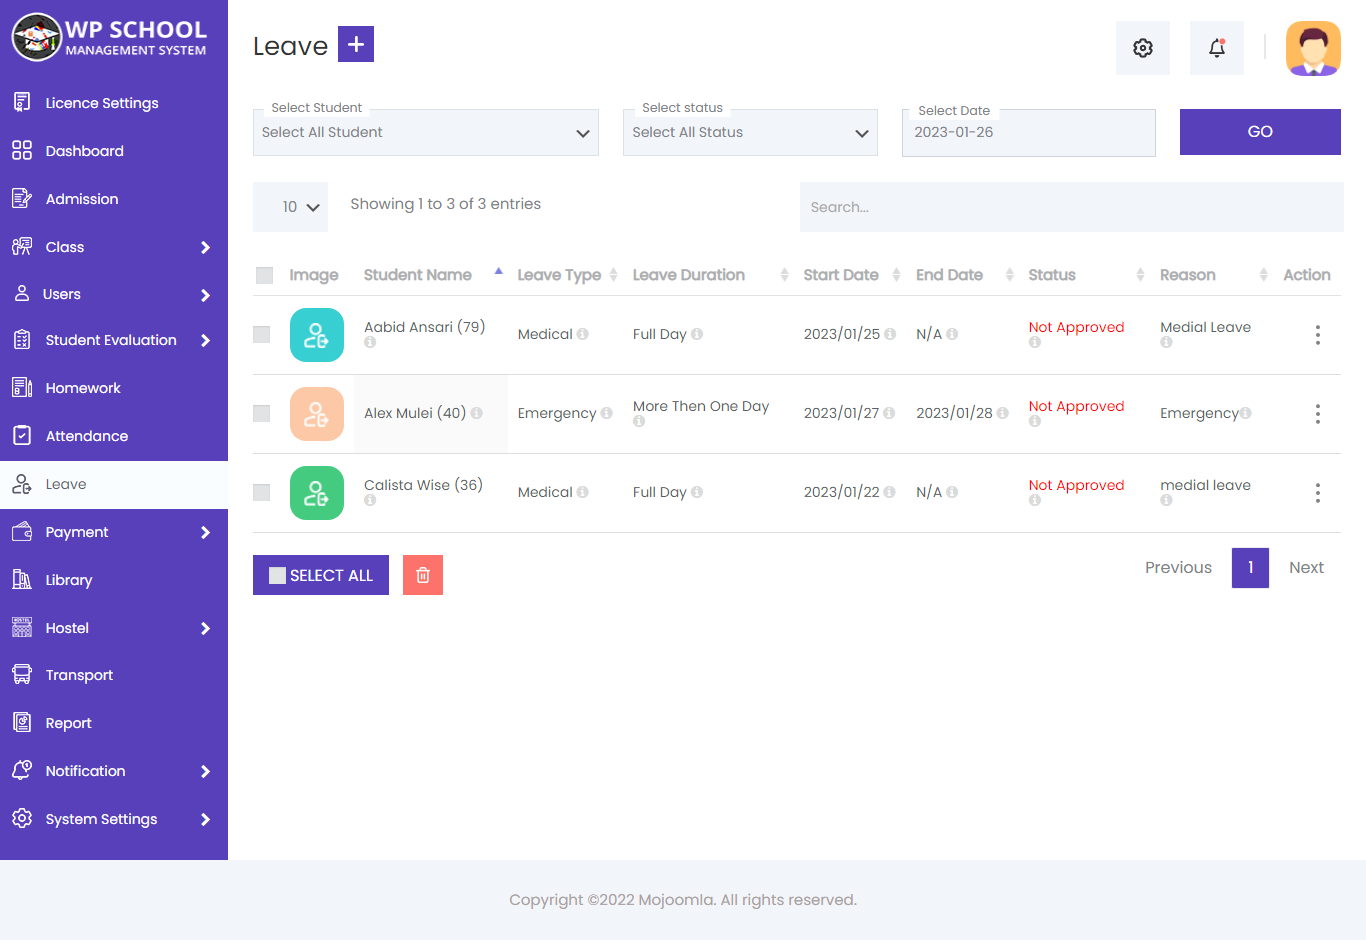Screen dimensions: 1366x941
Task: Toggle the table header select-all checkbox
Action: coord(265,275)
